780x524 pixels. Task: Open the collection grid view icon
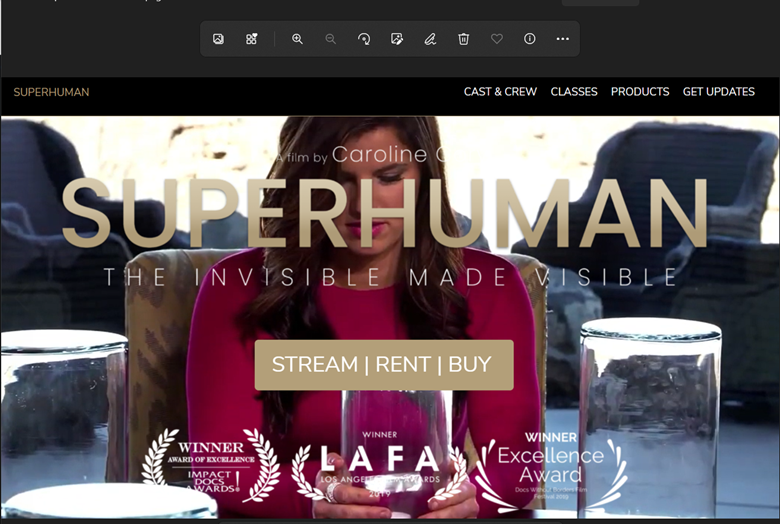pyautogui.click(x=252, y=39)
